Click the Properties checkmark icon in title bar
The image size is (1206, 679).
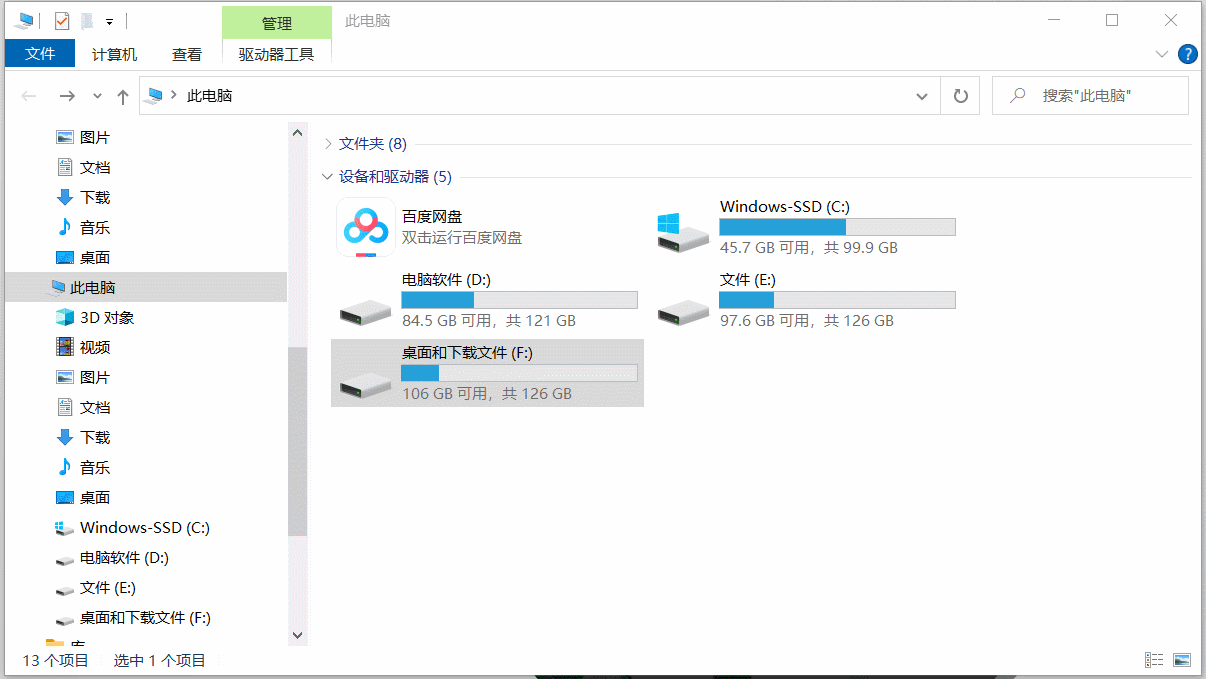pos(62,20)
